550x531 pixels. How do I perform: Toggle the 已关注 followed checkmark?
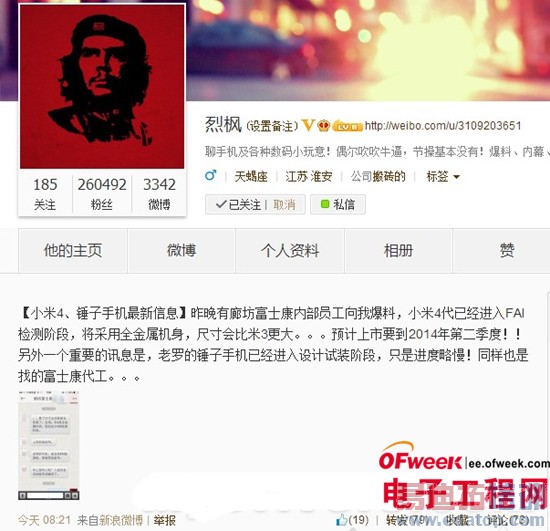point(237,204)
